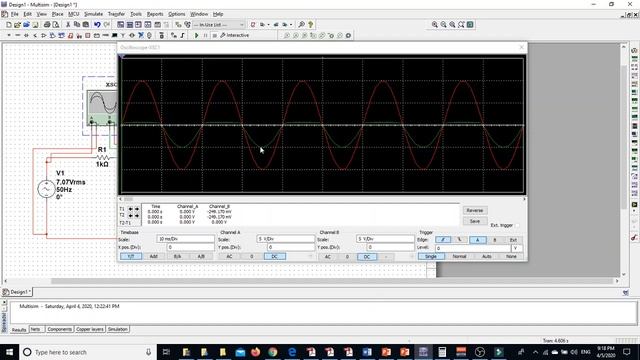Open the Options menu
The height and width of the screenshot is (360, 640).
(x=176, y=14)
